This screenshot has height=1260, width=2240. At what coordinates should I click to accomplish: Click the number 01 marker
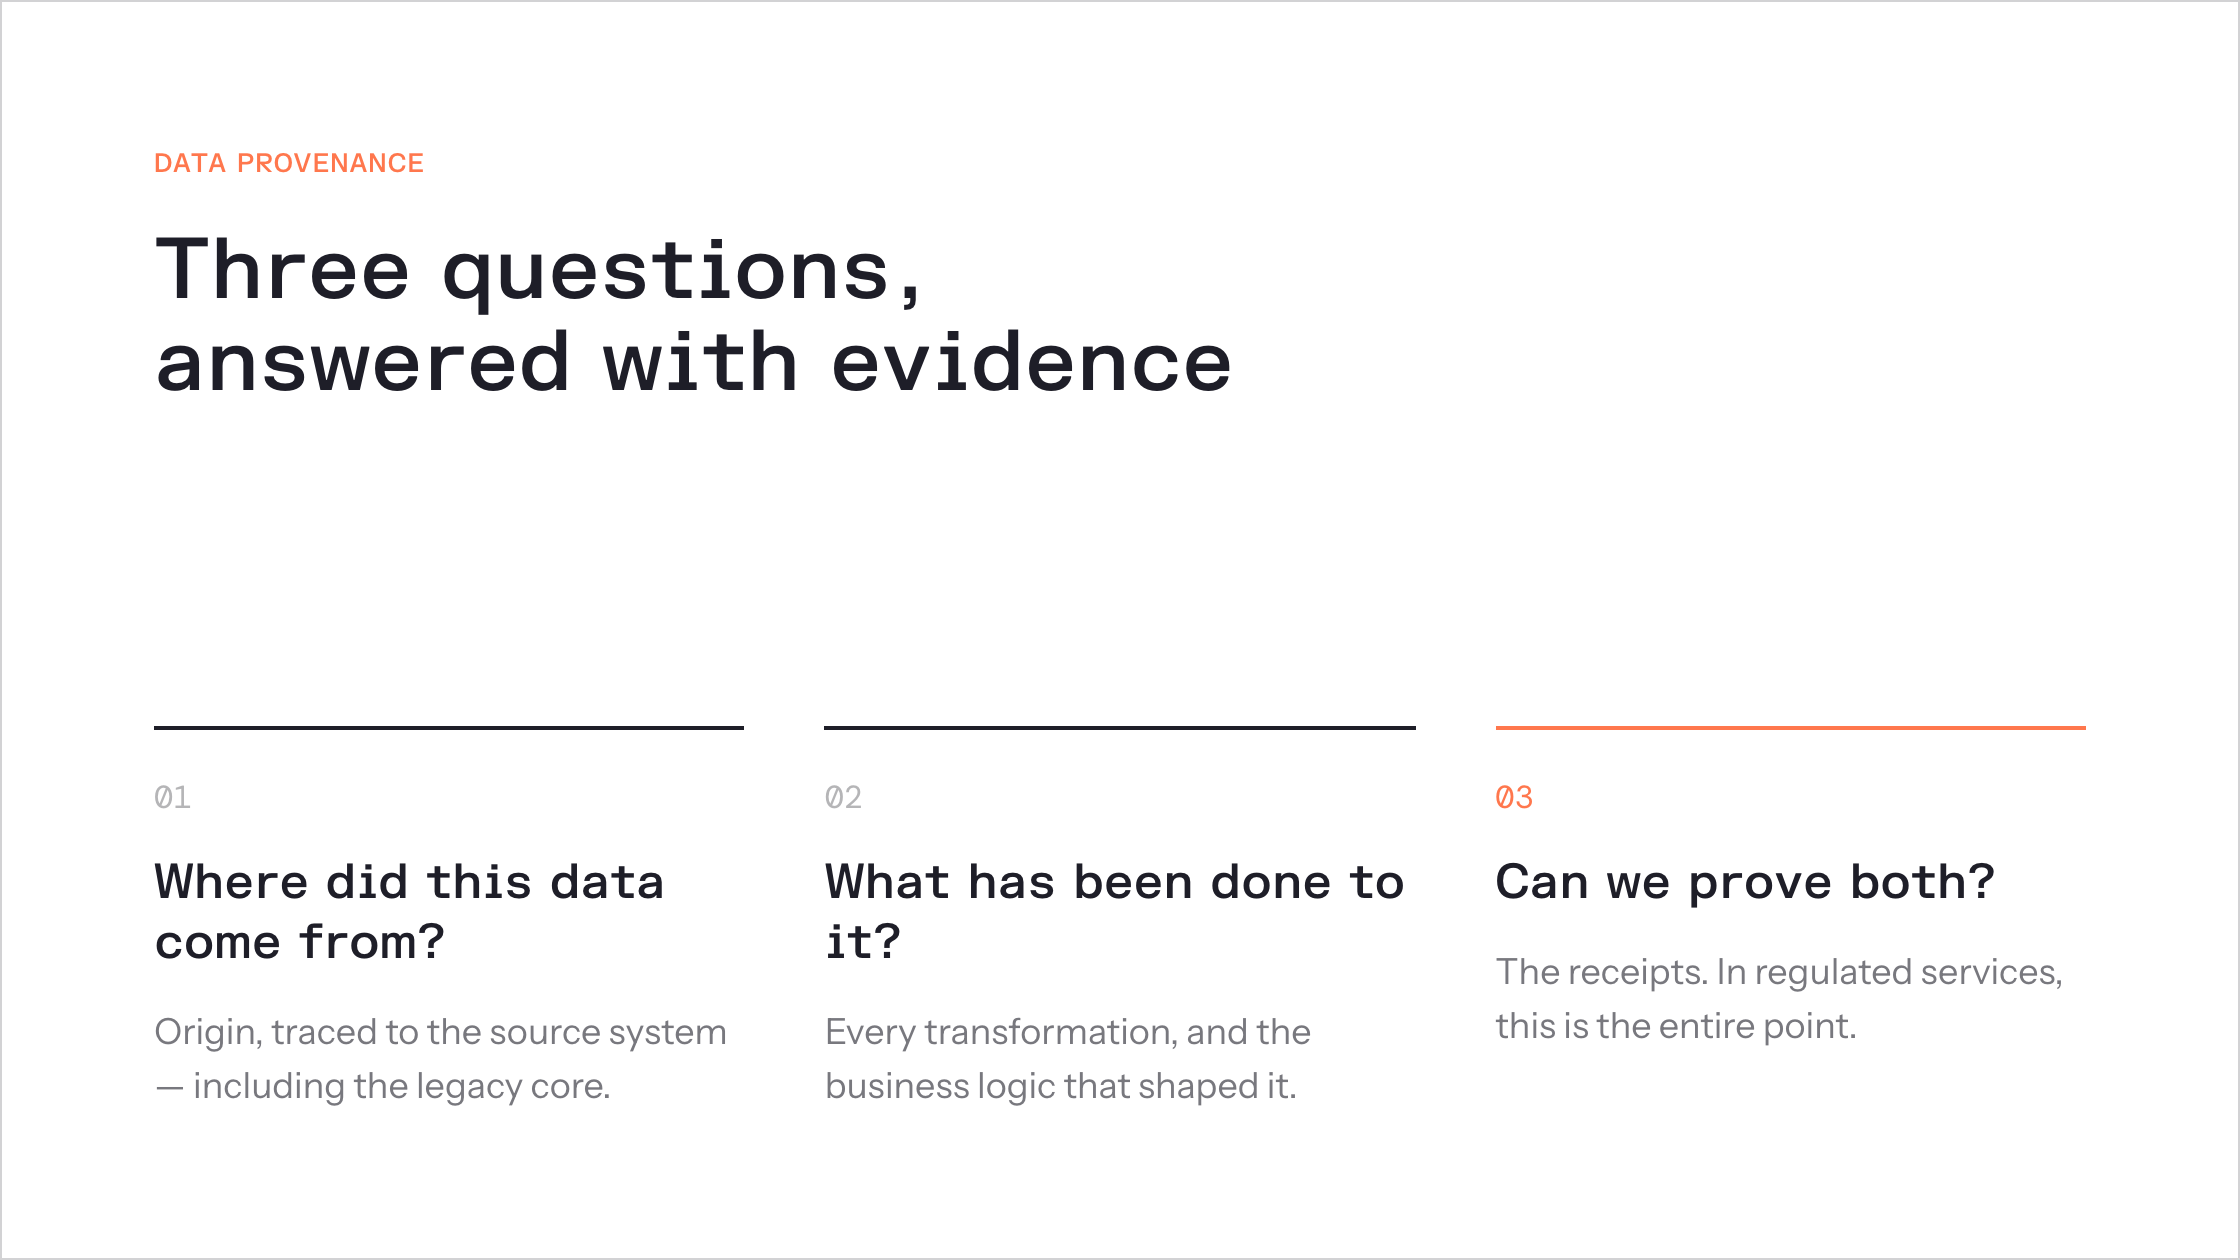[x=172, y=797]
